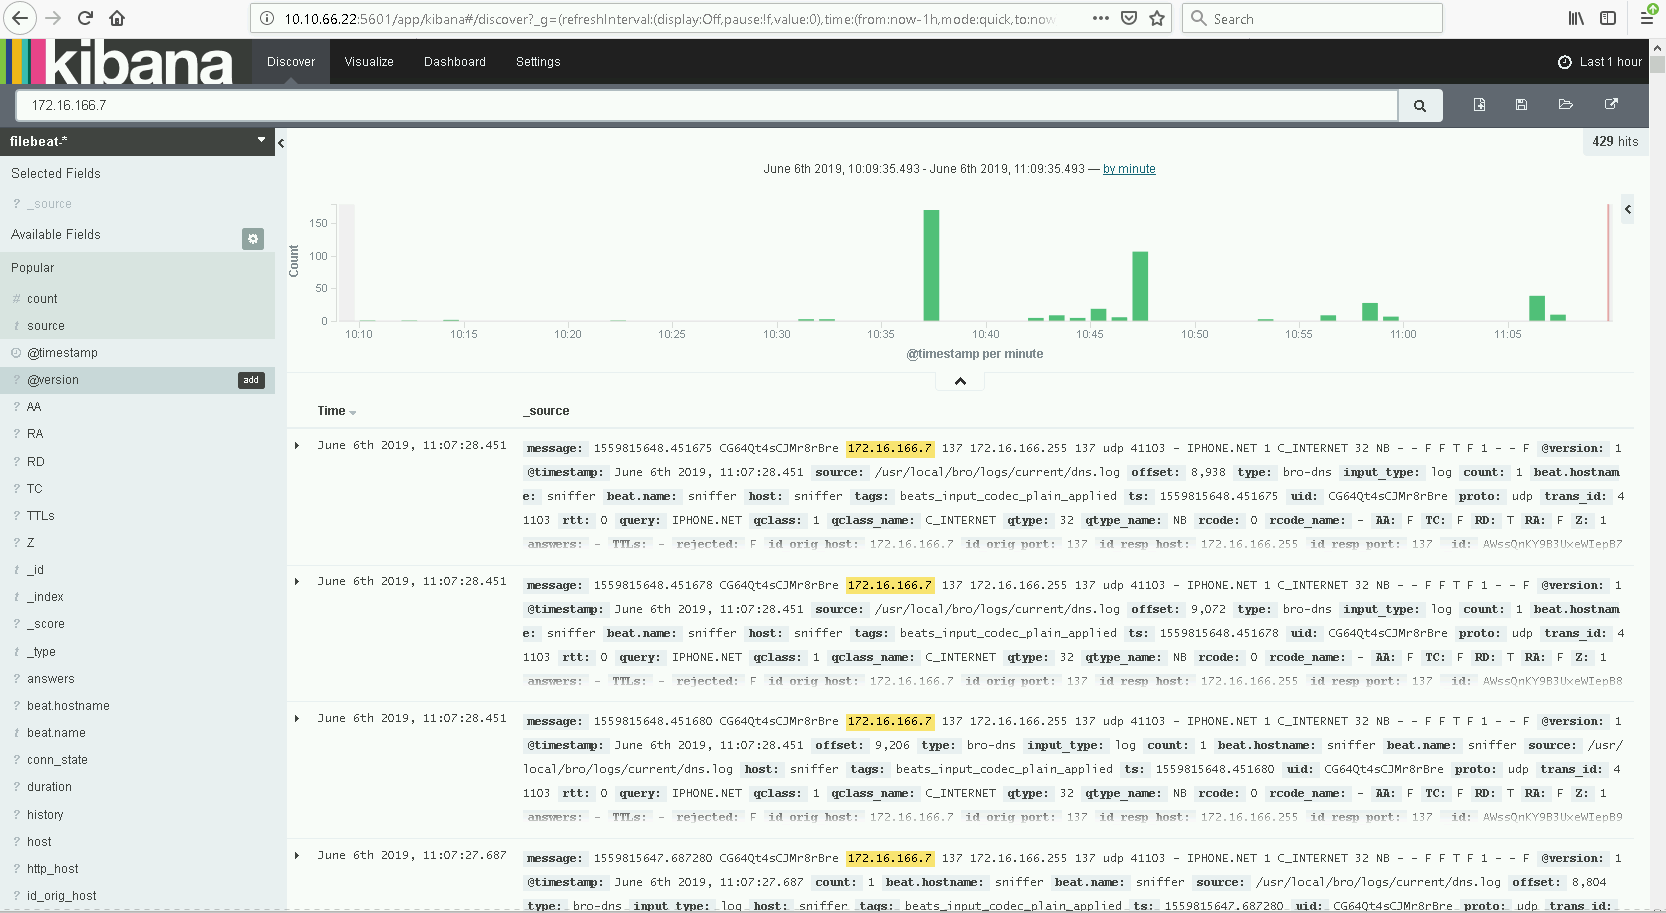Image resolution: width=1666 pixels, height=913 pixels.
Task: Switch to the Visualize tab
Action: tap(369, 62)
